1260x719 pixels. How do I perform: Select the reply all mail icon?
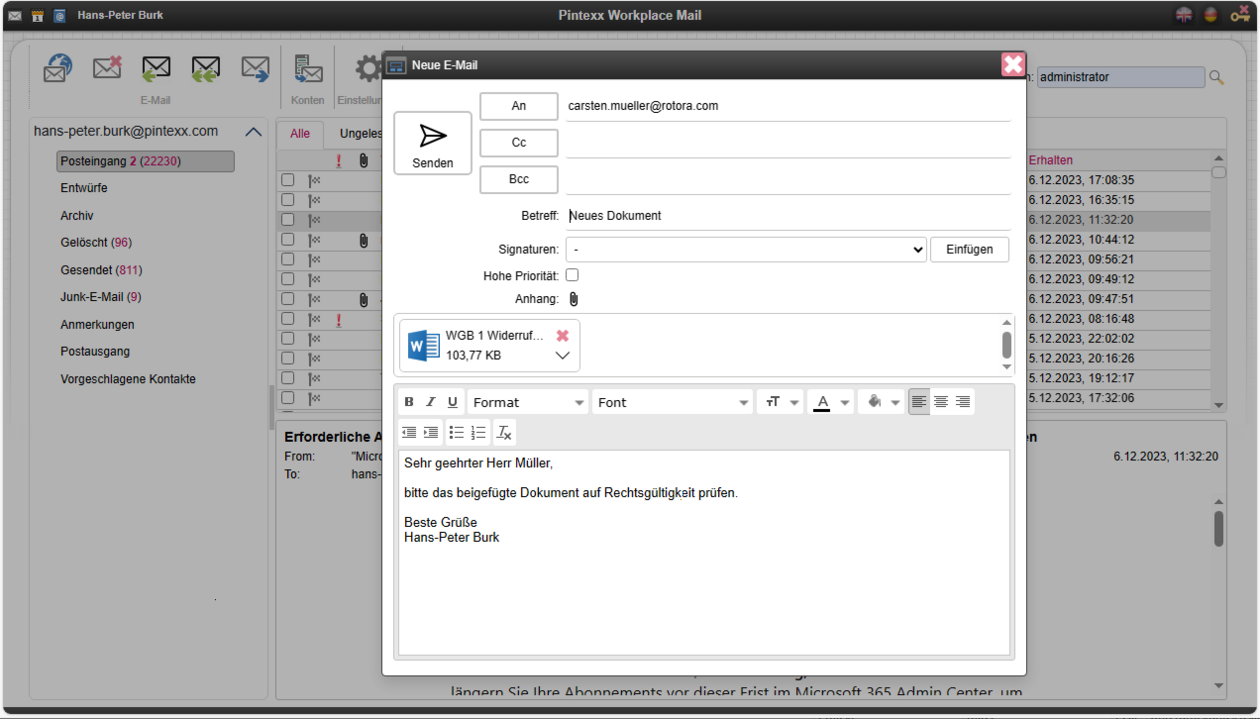pyautogui.click(x=205, y=67)
